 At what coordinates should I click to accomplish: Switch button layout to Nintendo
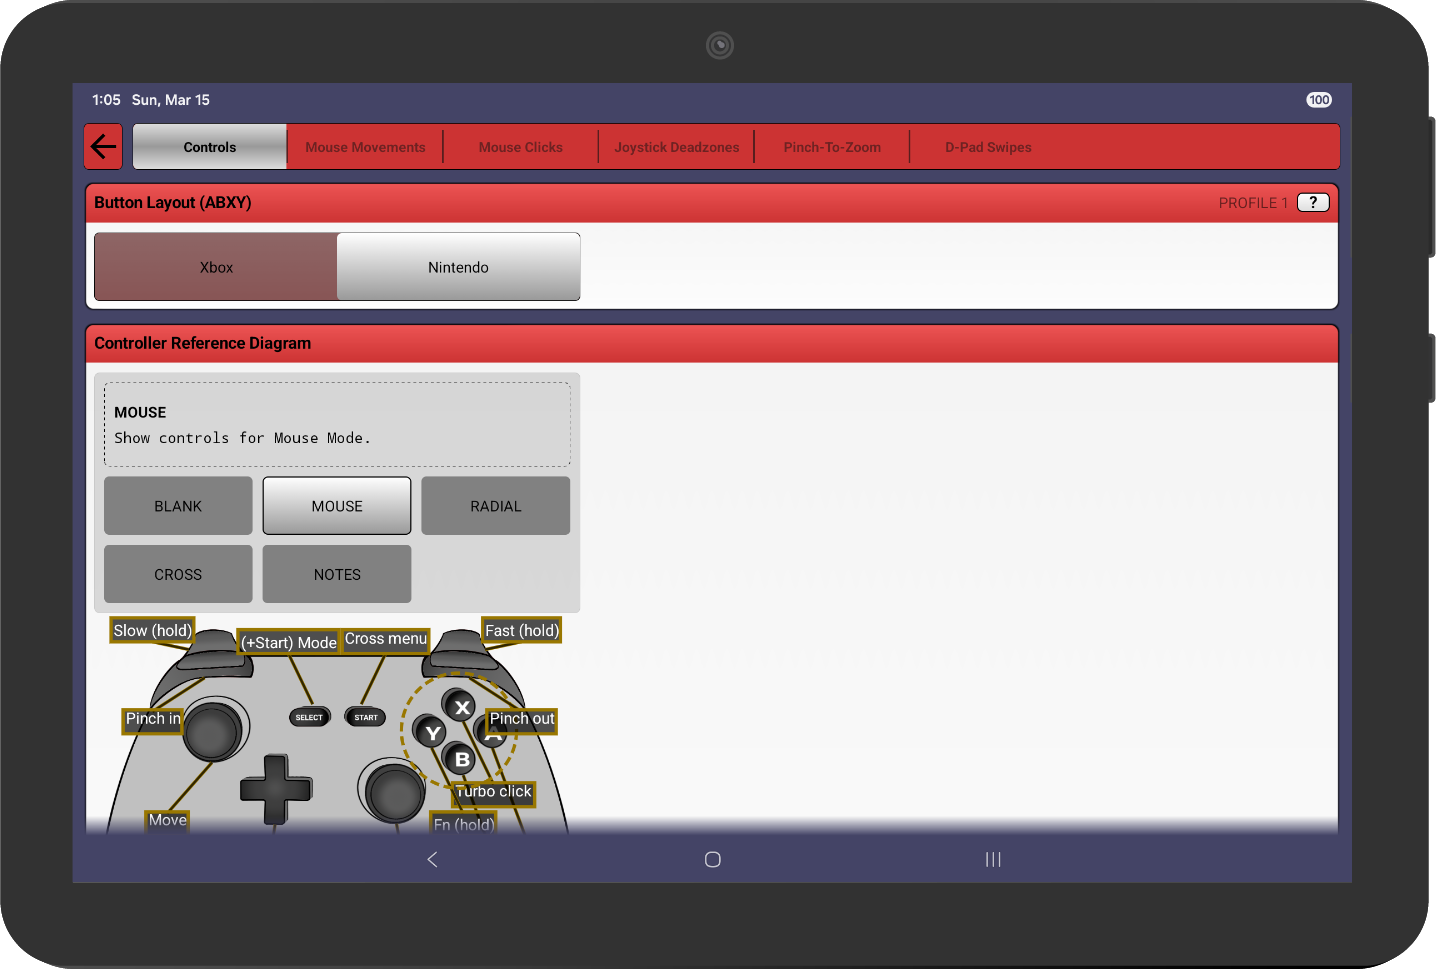coord(458,267)
